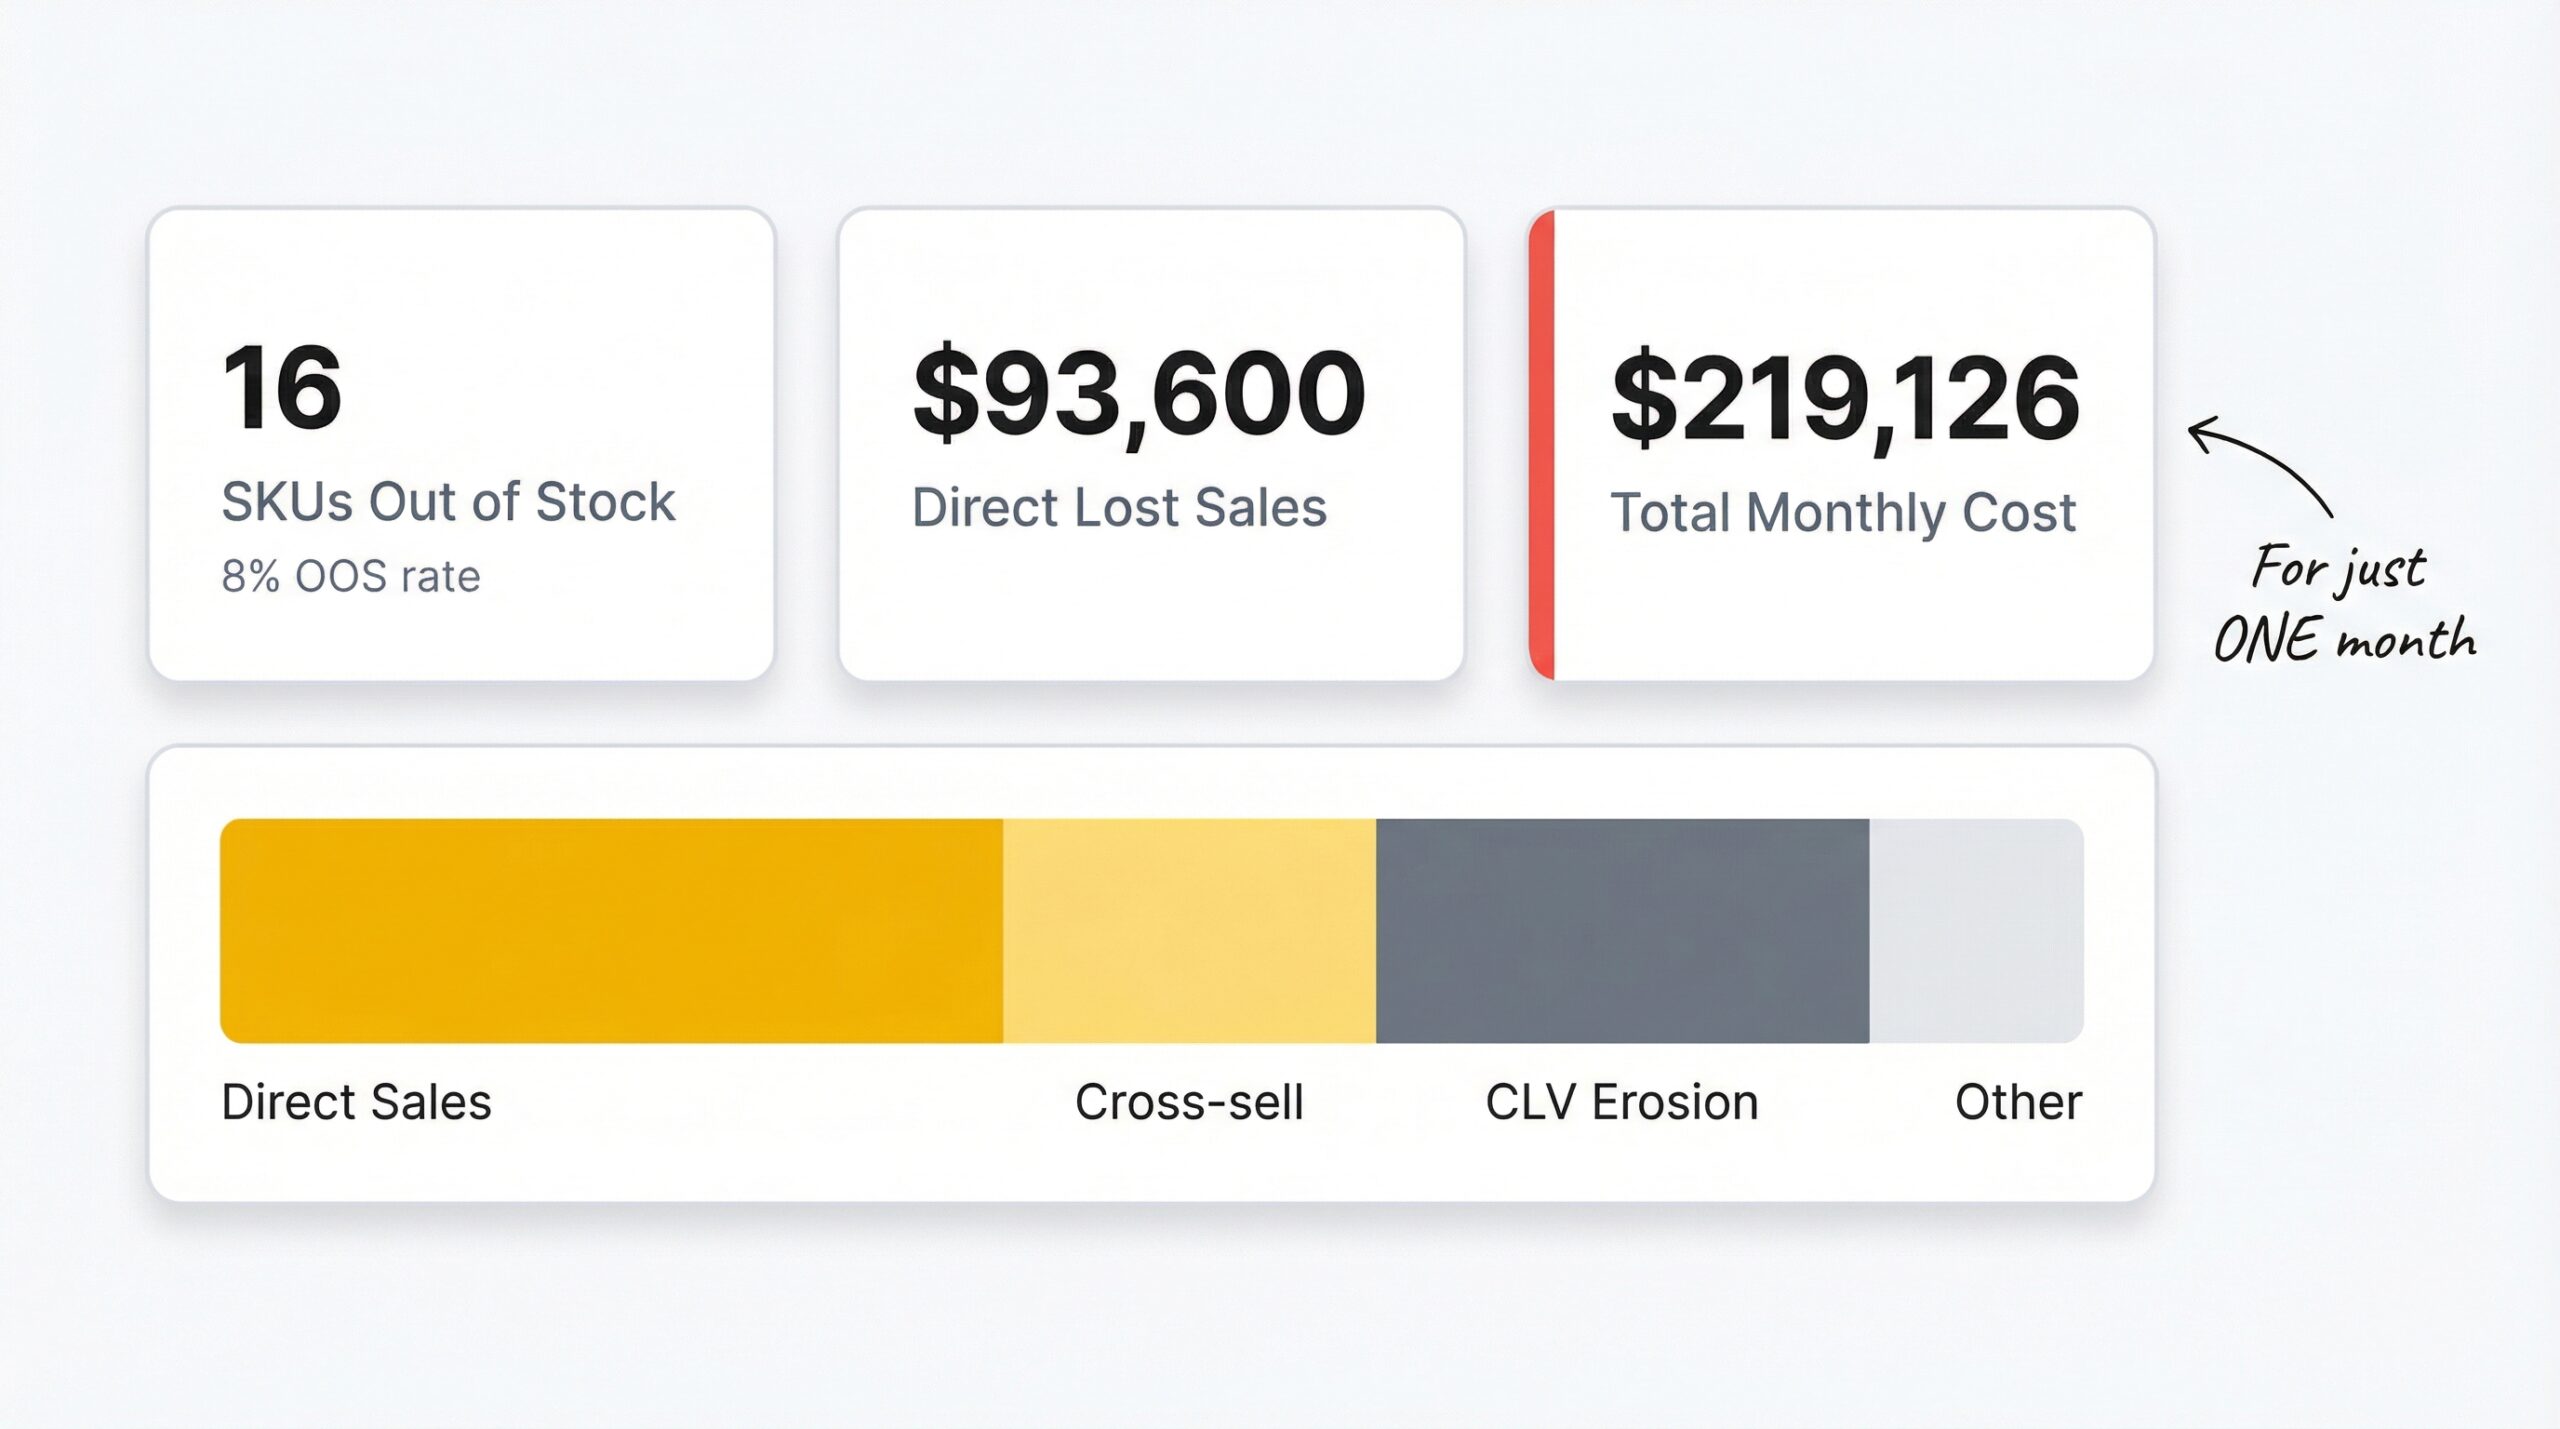Viewport: 2560px width, 1429px height.
Task: Open the '$93,600 Direct Lost Sales' card
Action: [x=1150, y=450]
